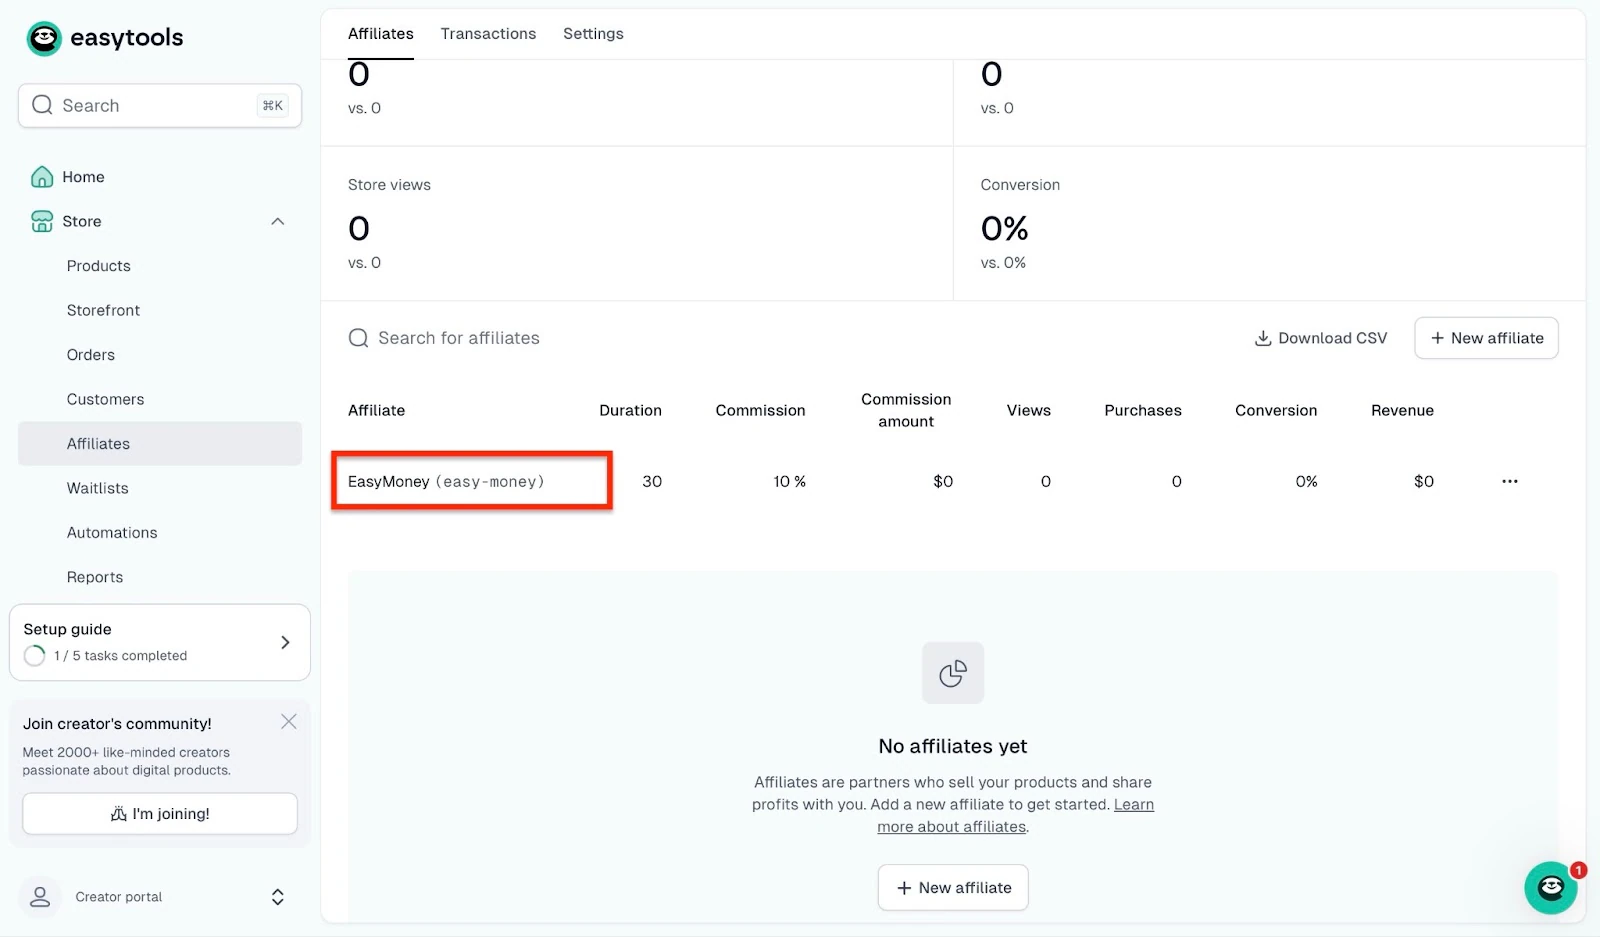Open the EasyMoney row three-dot menu
The width and height of the screenshot is (1600, 937).
click(1510, 482)
